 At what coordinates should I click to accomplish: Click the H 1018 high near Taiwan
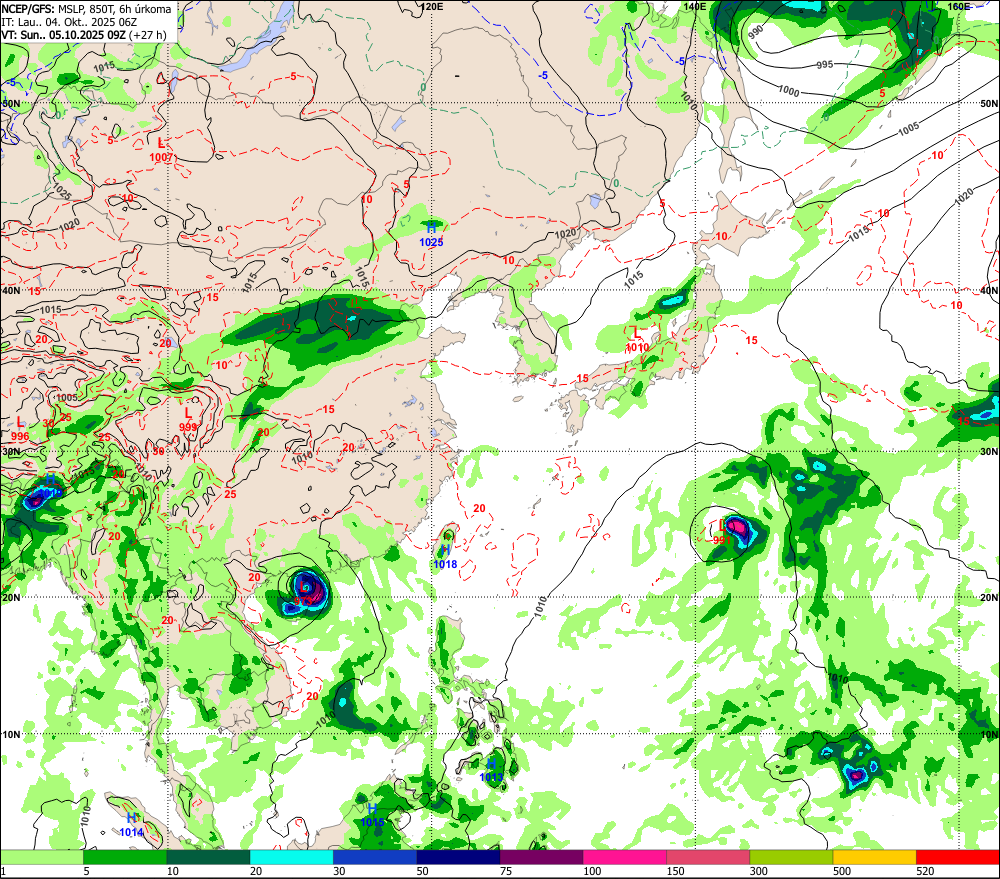pyautogui.click(x=445, y=557)
